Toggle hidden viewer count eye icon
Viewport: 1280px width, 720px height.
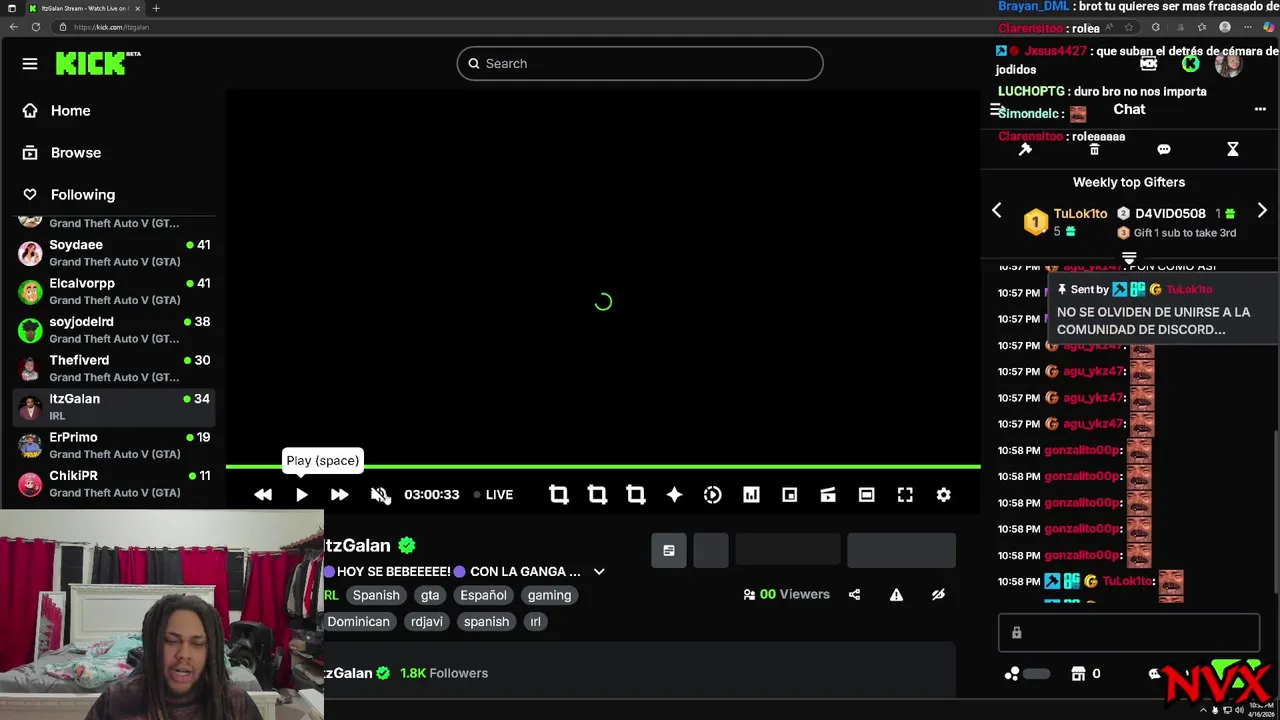pyautogui.click(x=938, y=594)
